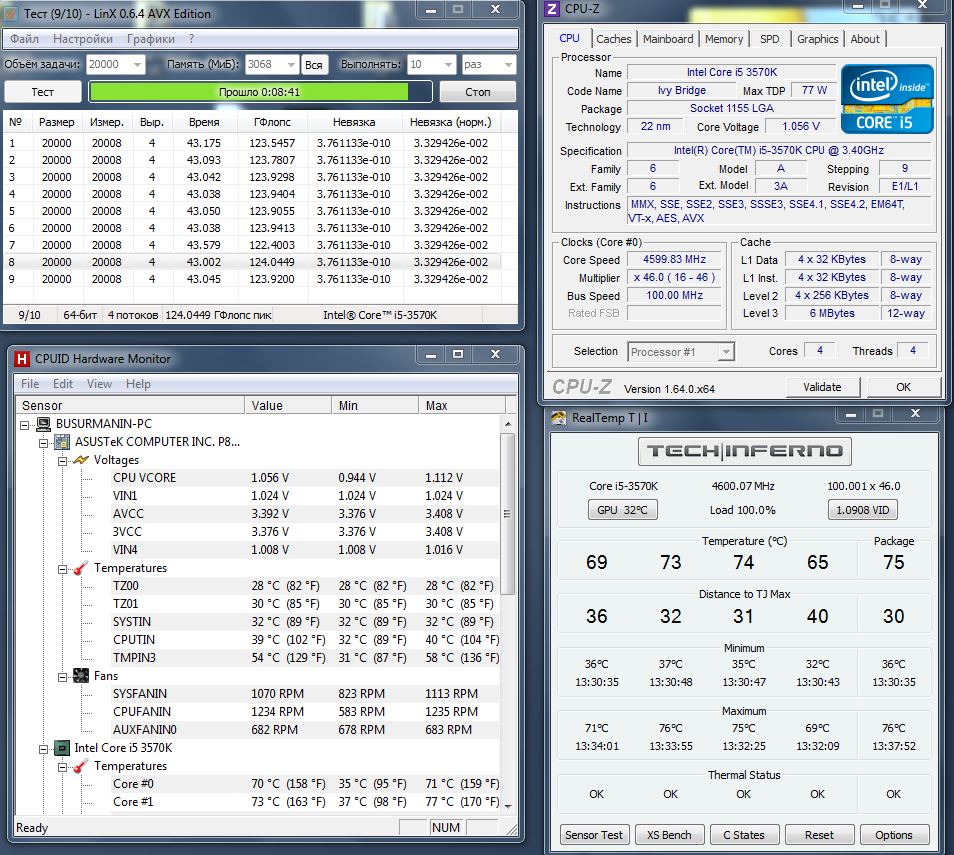Image resolution: width=954 pixels, height=855 pixels.
Task: Open the Edit menu in HWMonitor
Action: (x=63, y=384)
